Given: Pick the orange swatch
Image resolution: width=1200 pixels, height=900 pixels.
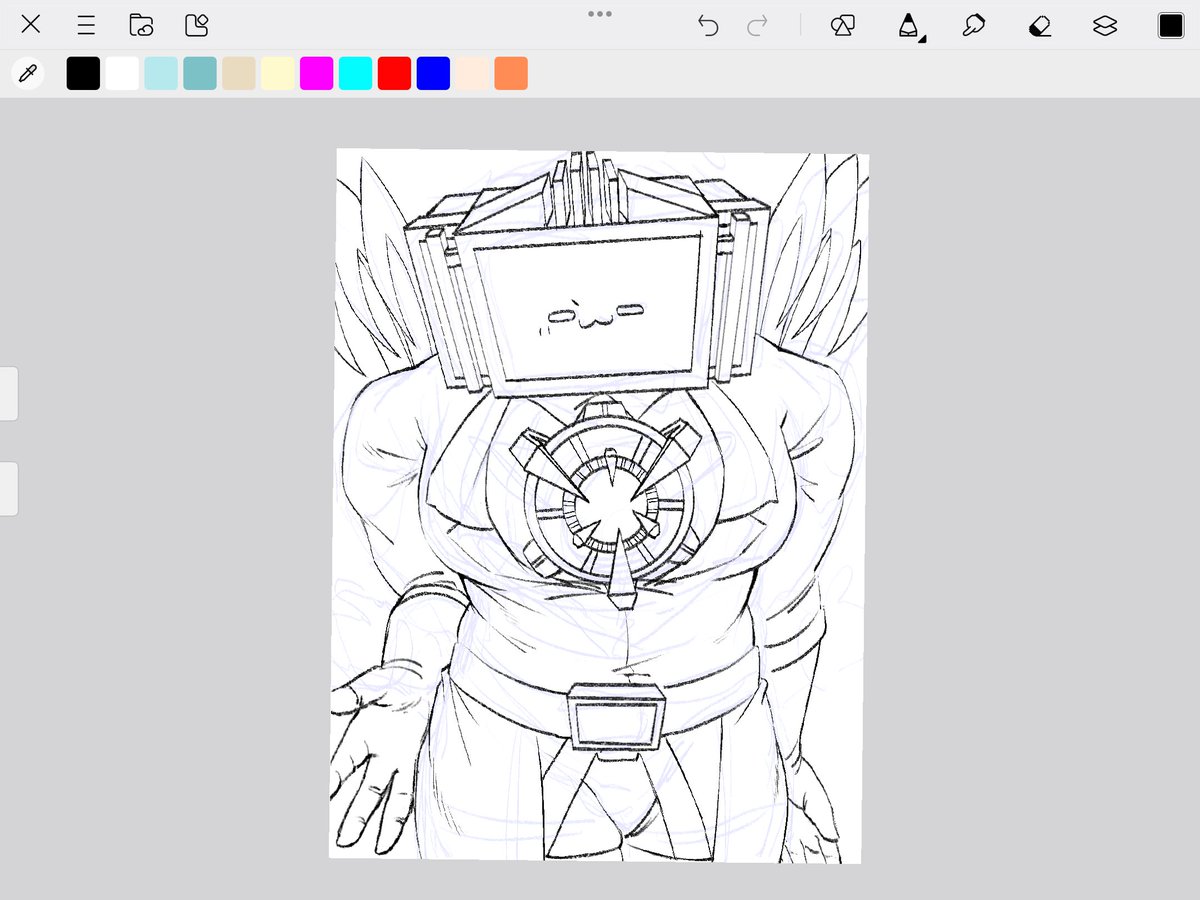Looking at the screenshot, I should 511,73.
